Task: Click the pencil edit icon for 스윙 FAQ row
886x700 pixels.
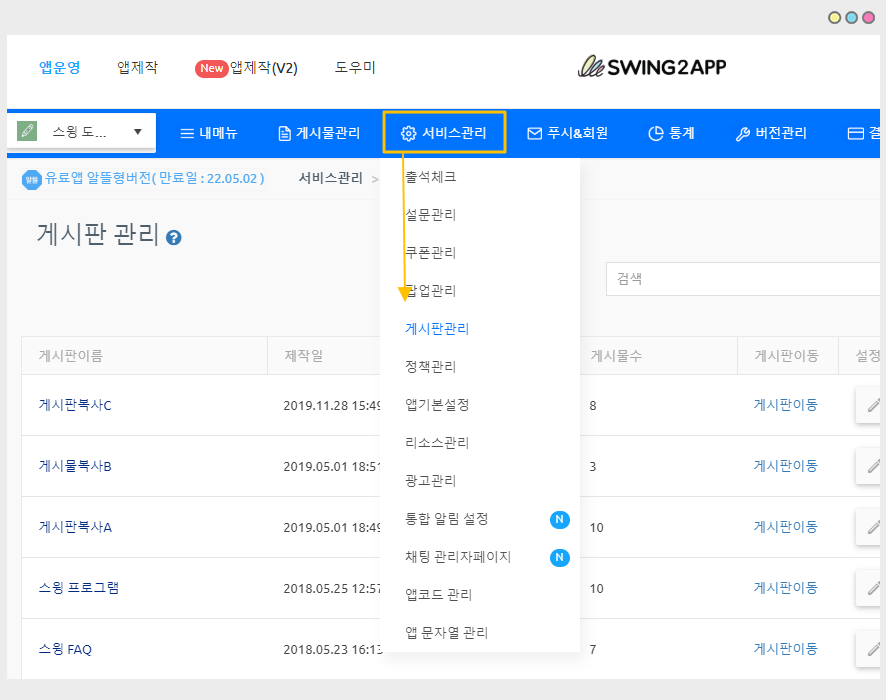Action: tap(872, 649)
